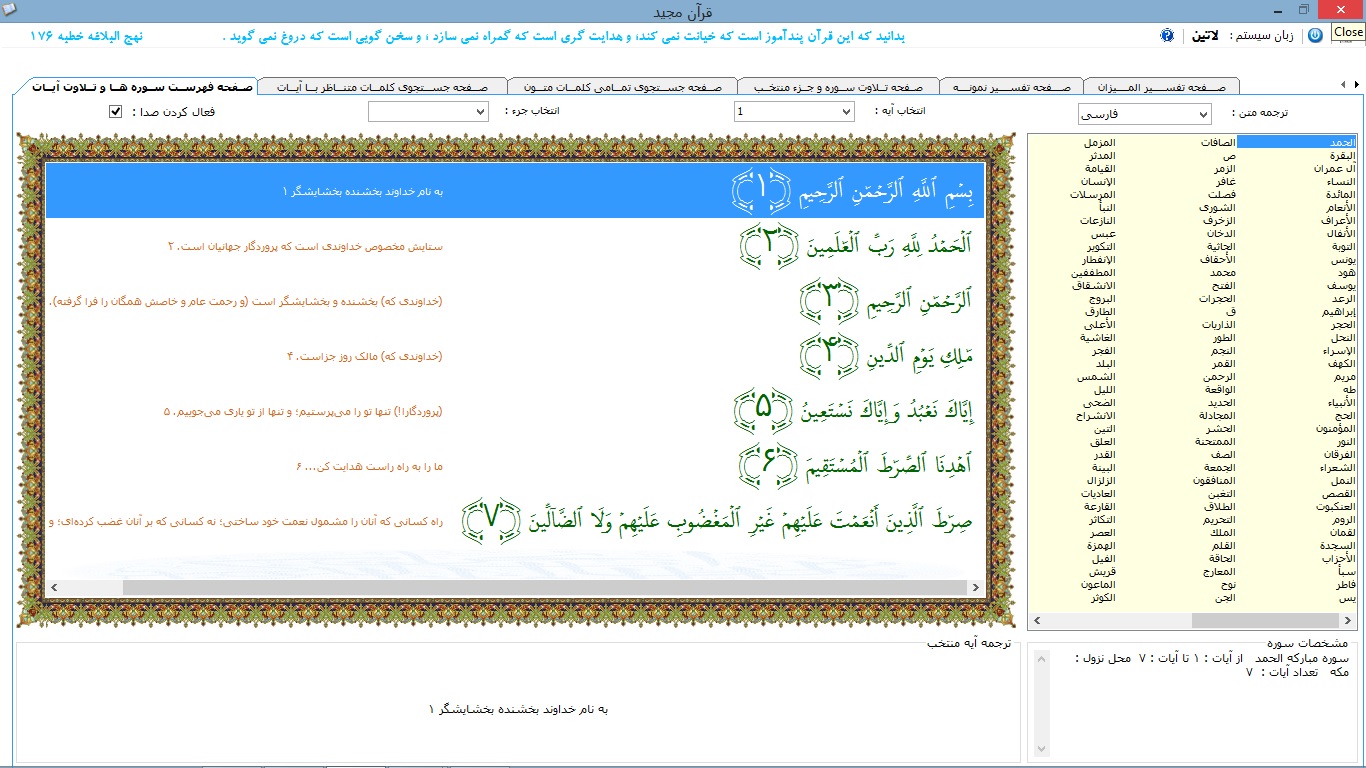Select surah مريم in the list

(1345, 377)
